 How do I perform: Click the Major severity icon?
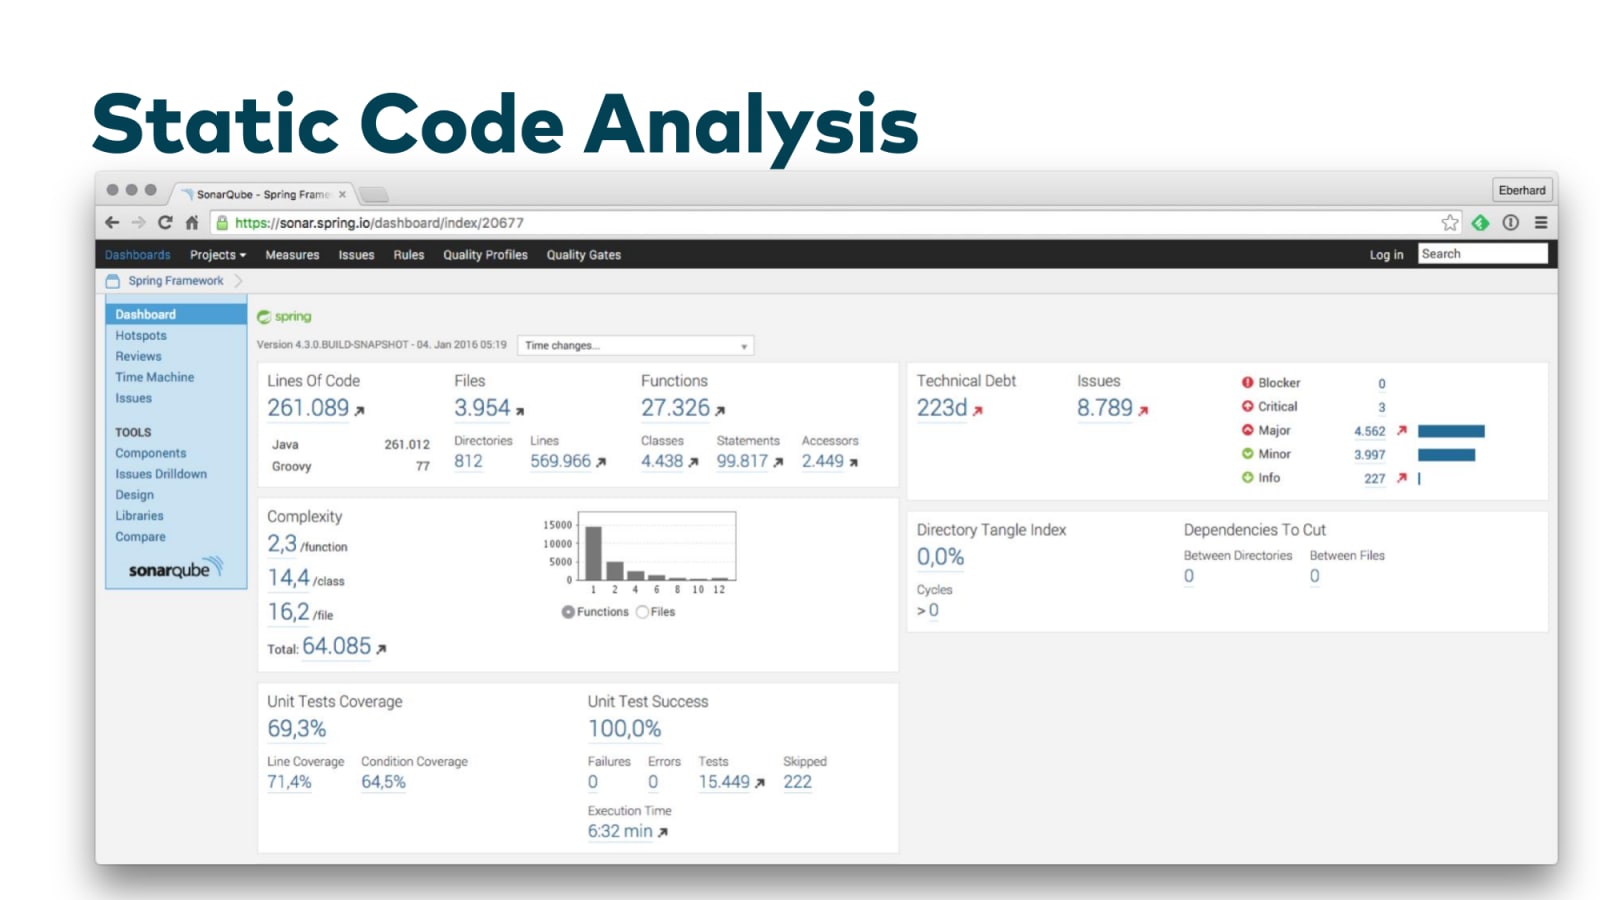click(1247, 430)
